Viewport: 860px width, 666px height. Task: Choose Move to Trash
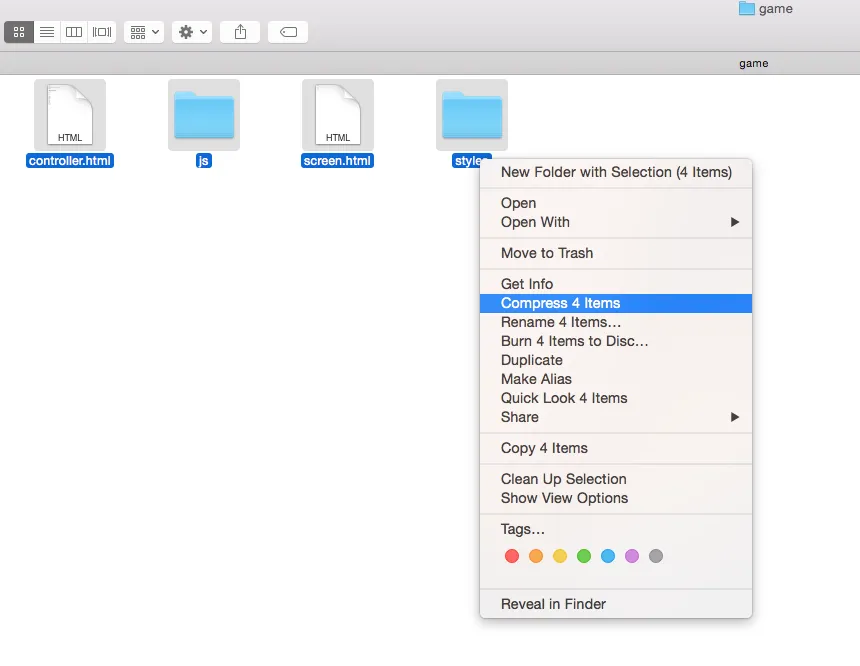click(x=616, y=253)
